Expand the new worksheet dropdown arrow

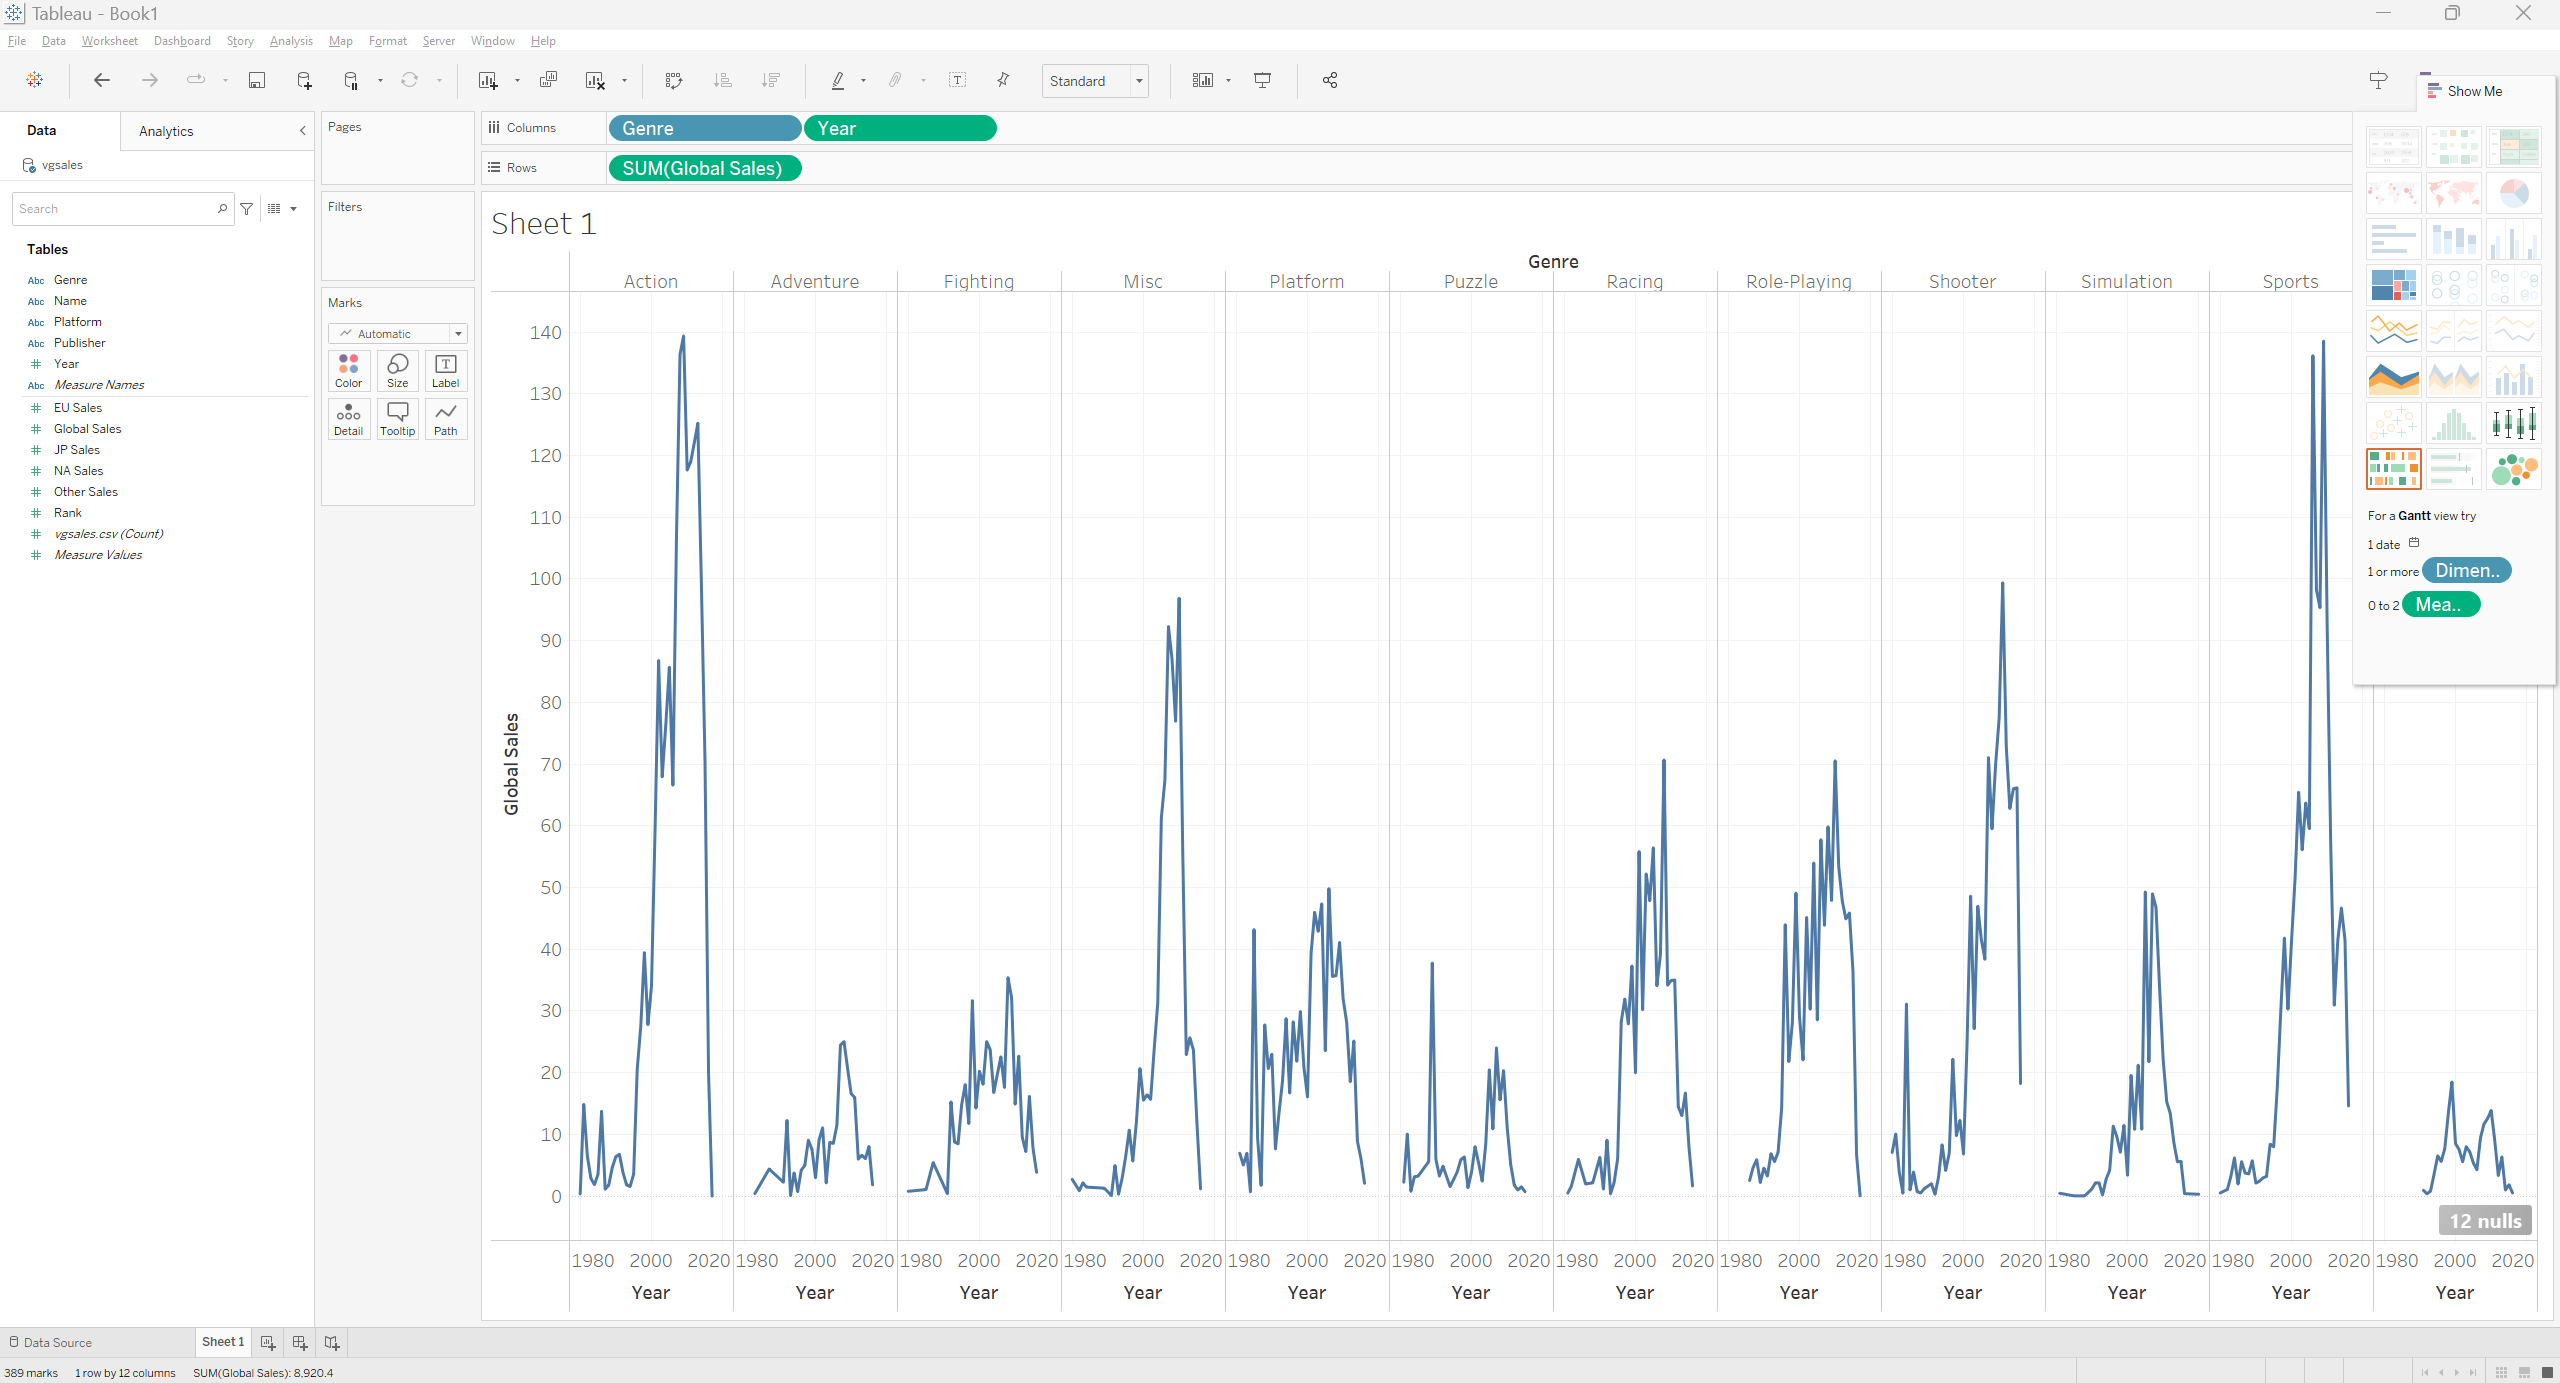coord(517,81)
